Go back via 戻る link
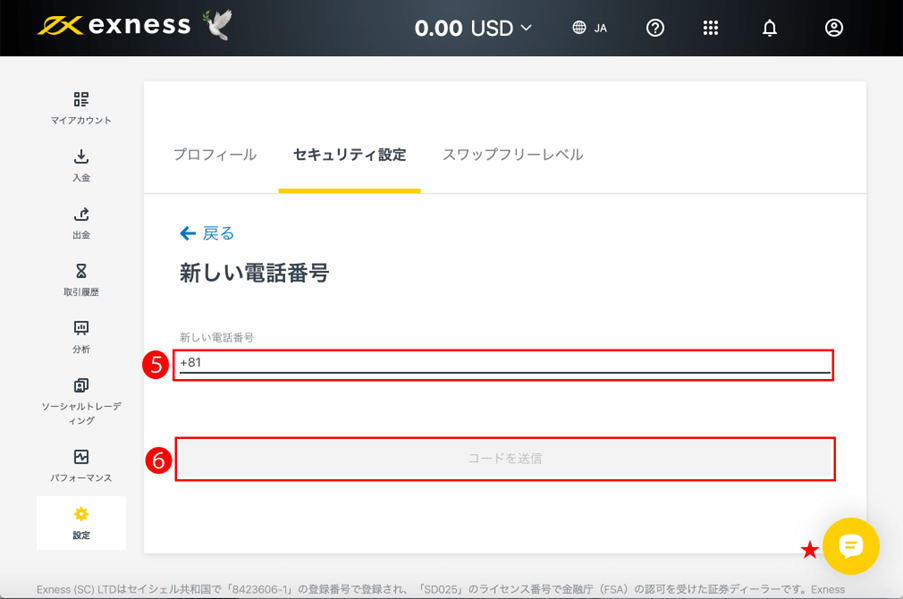This screenshot has height=599, width=903. pyautogui.click(x=207, y=233)
